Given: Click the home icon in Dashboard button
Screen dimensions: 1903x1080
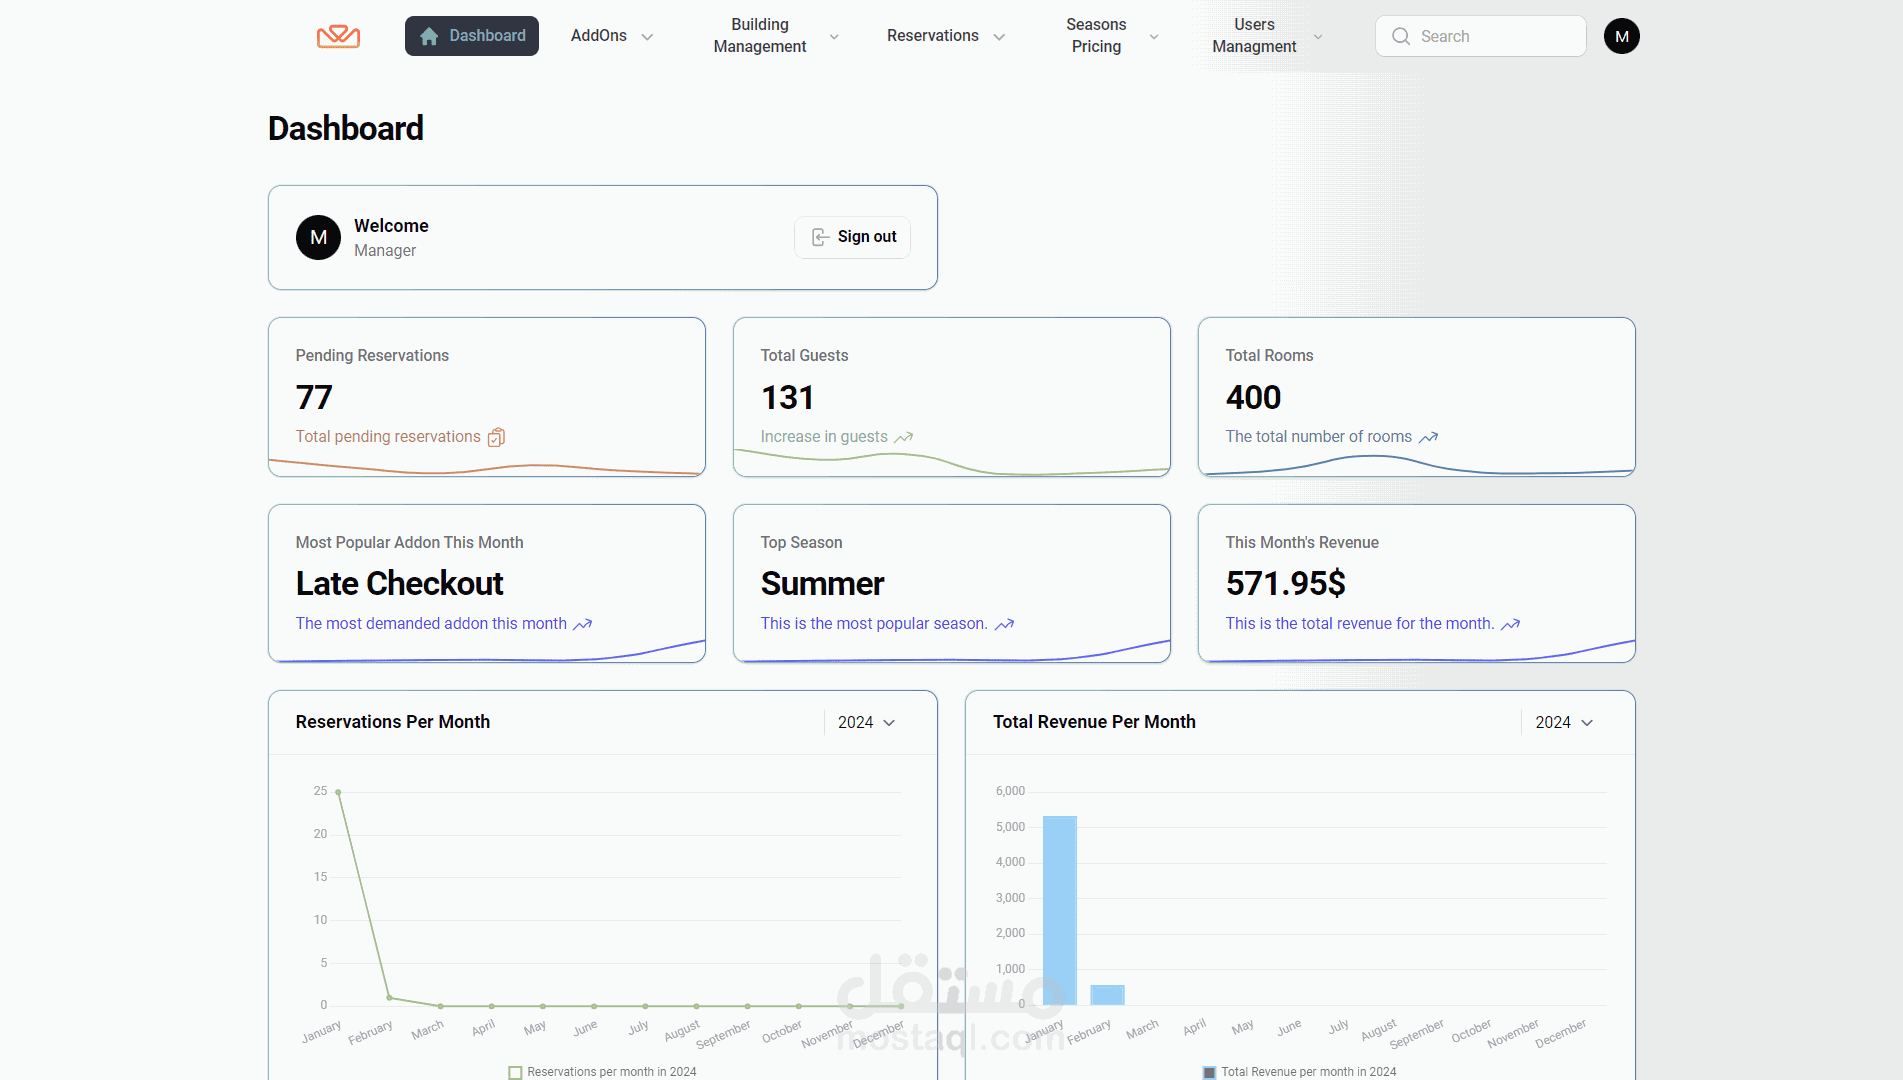Looking at the screenshot, I should click(x=429, y=36).
